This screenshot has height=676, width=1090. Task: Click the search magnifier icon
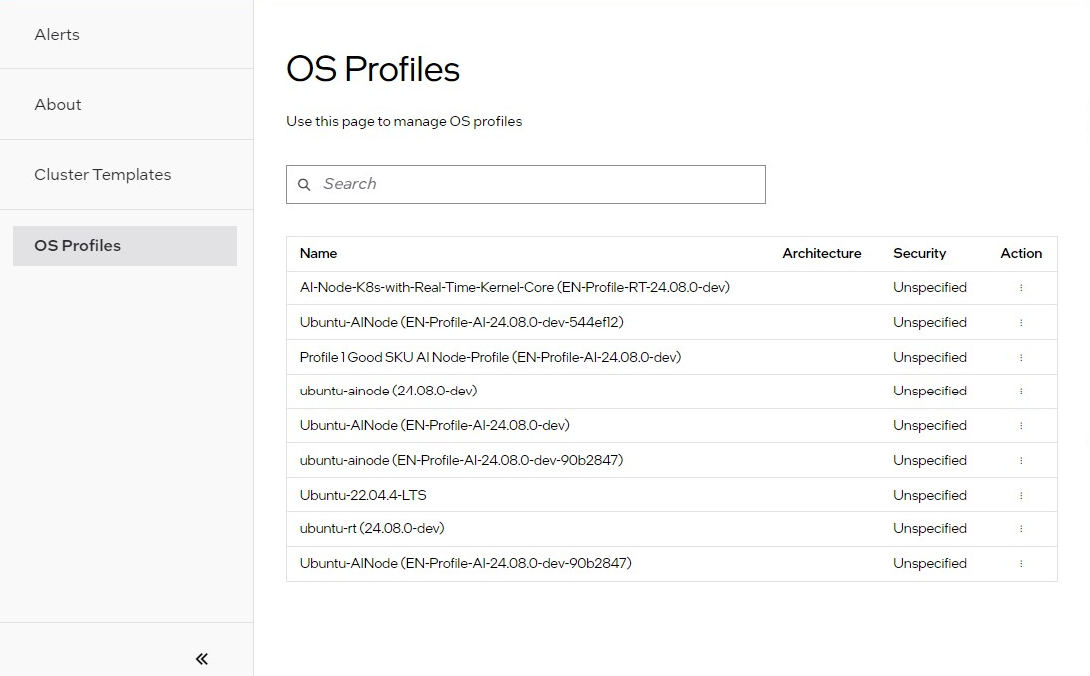[305, 185]
